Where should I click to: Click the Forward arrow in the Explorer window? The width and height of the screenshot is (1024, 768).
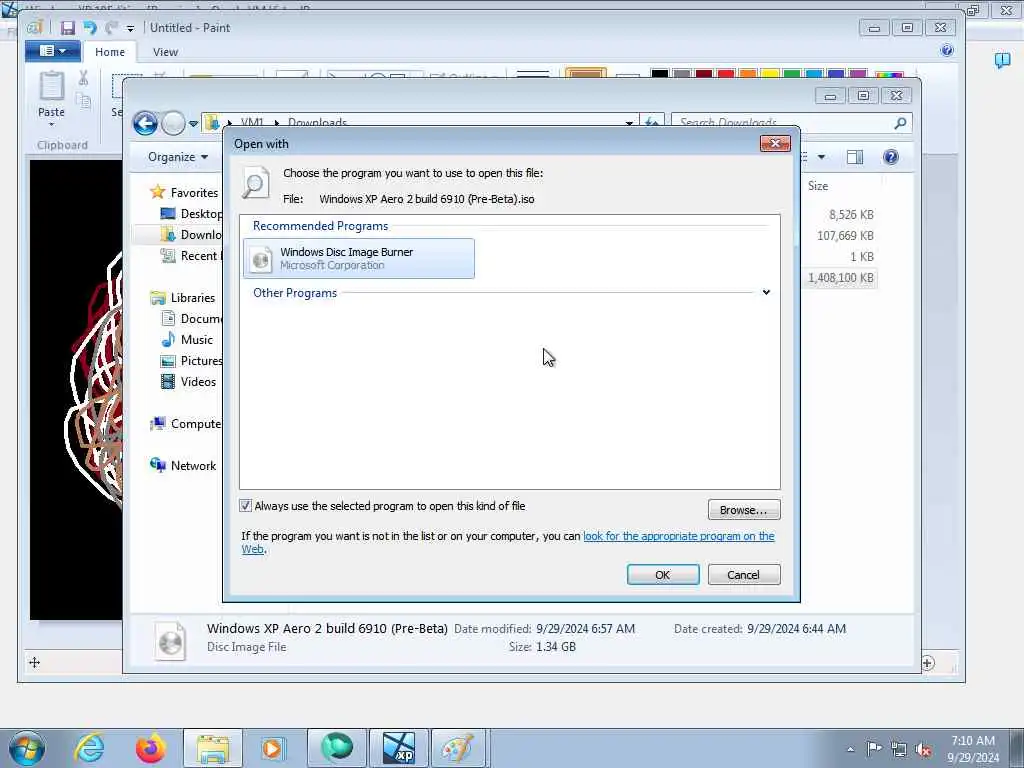tap(173, 123)
